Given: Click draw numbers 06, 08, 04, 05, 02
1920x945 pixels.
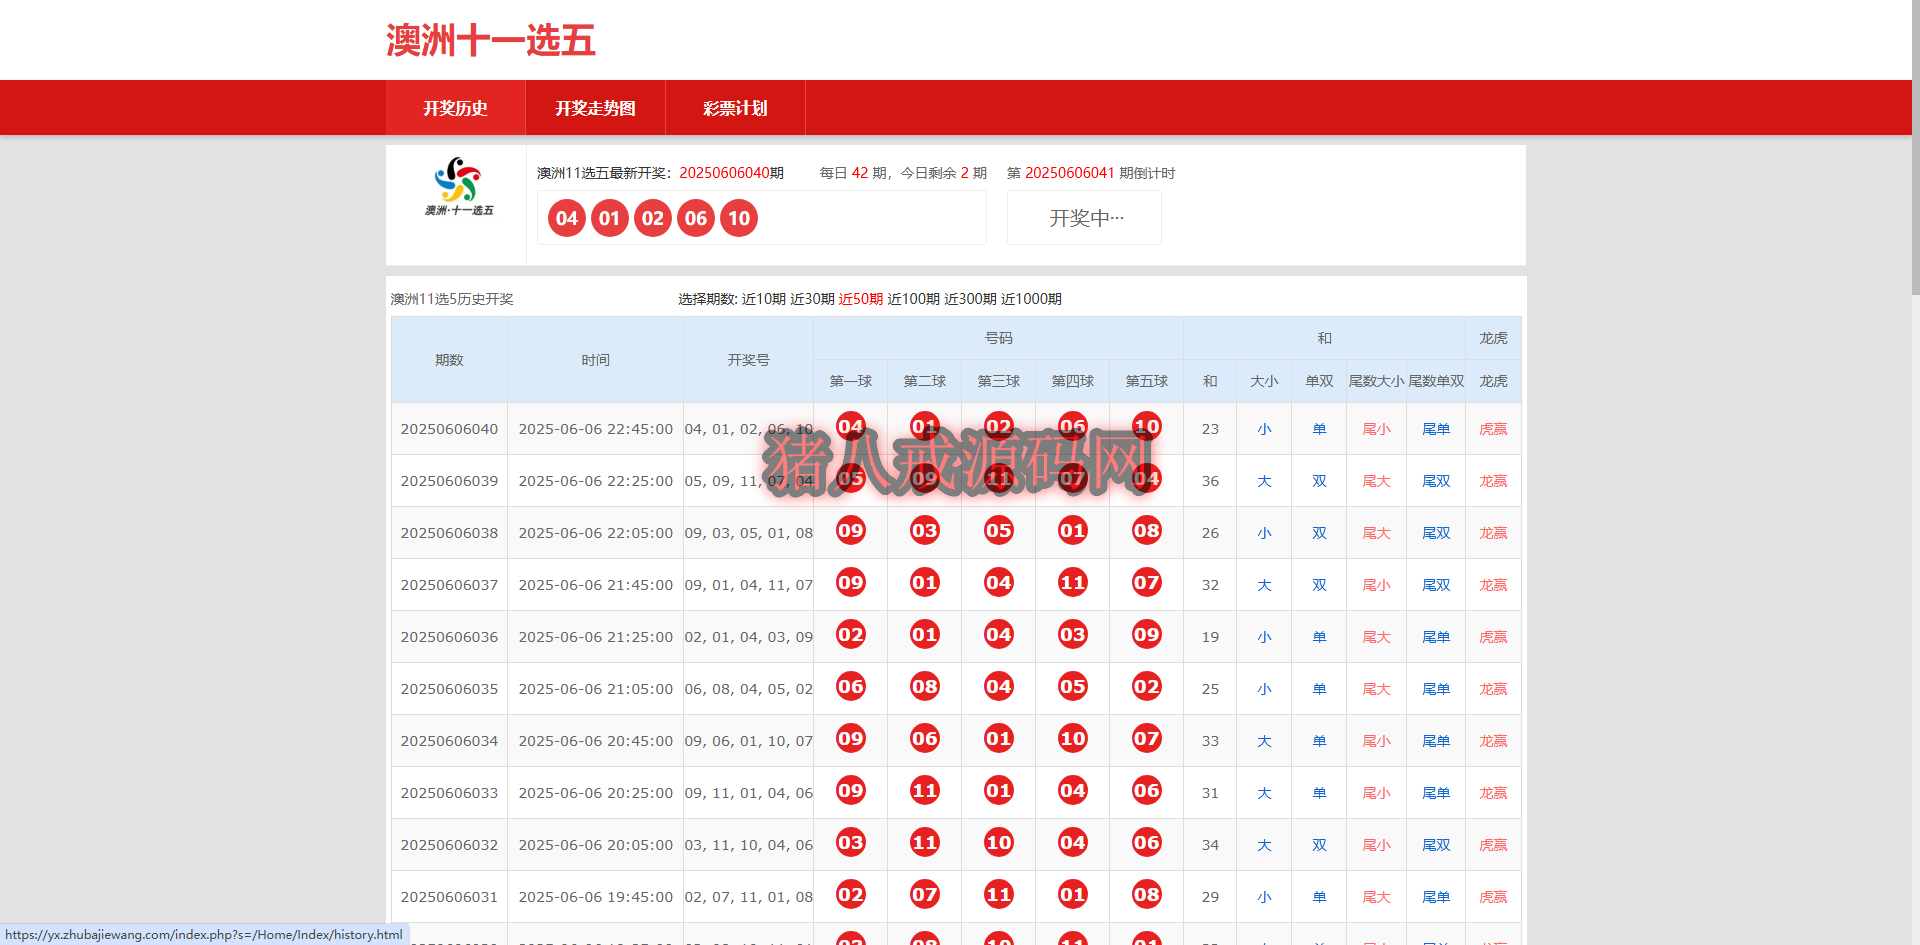Looking at the screenshot, I should coord(748,689).
